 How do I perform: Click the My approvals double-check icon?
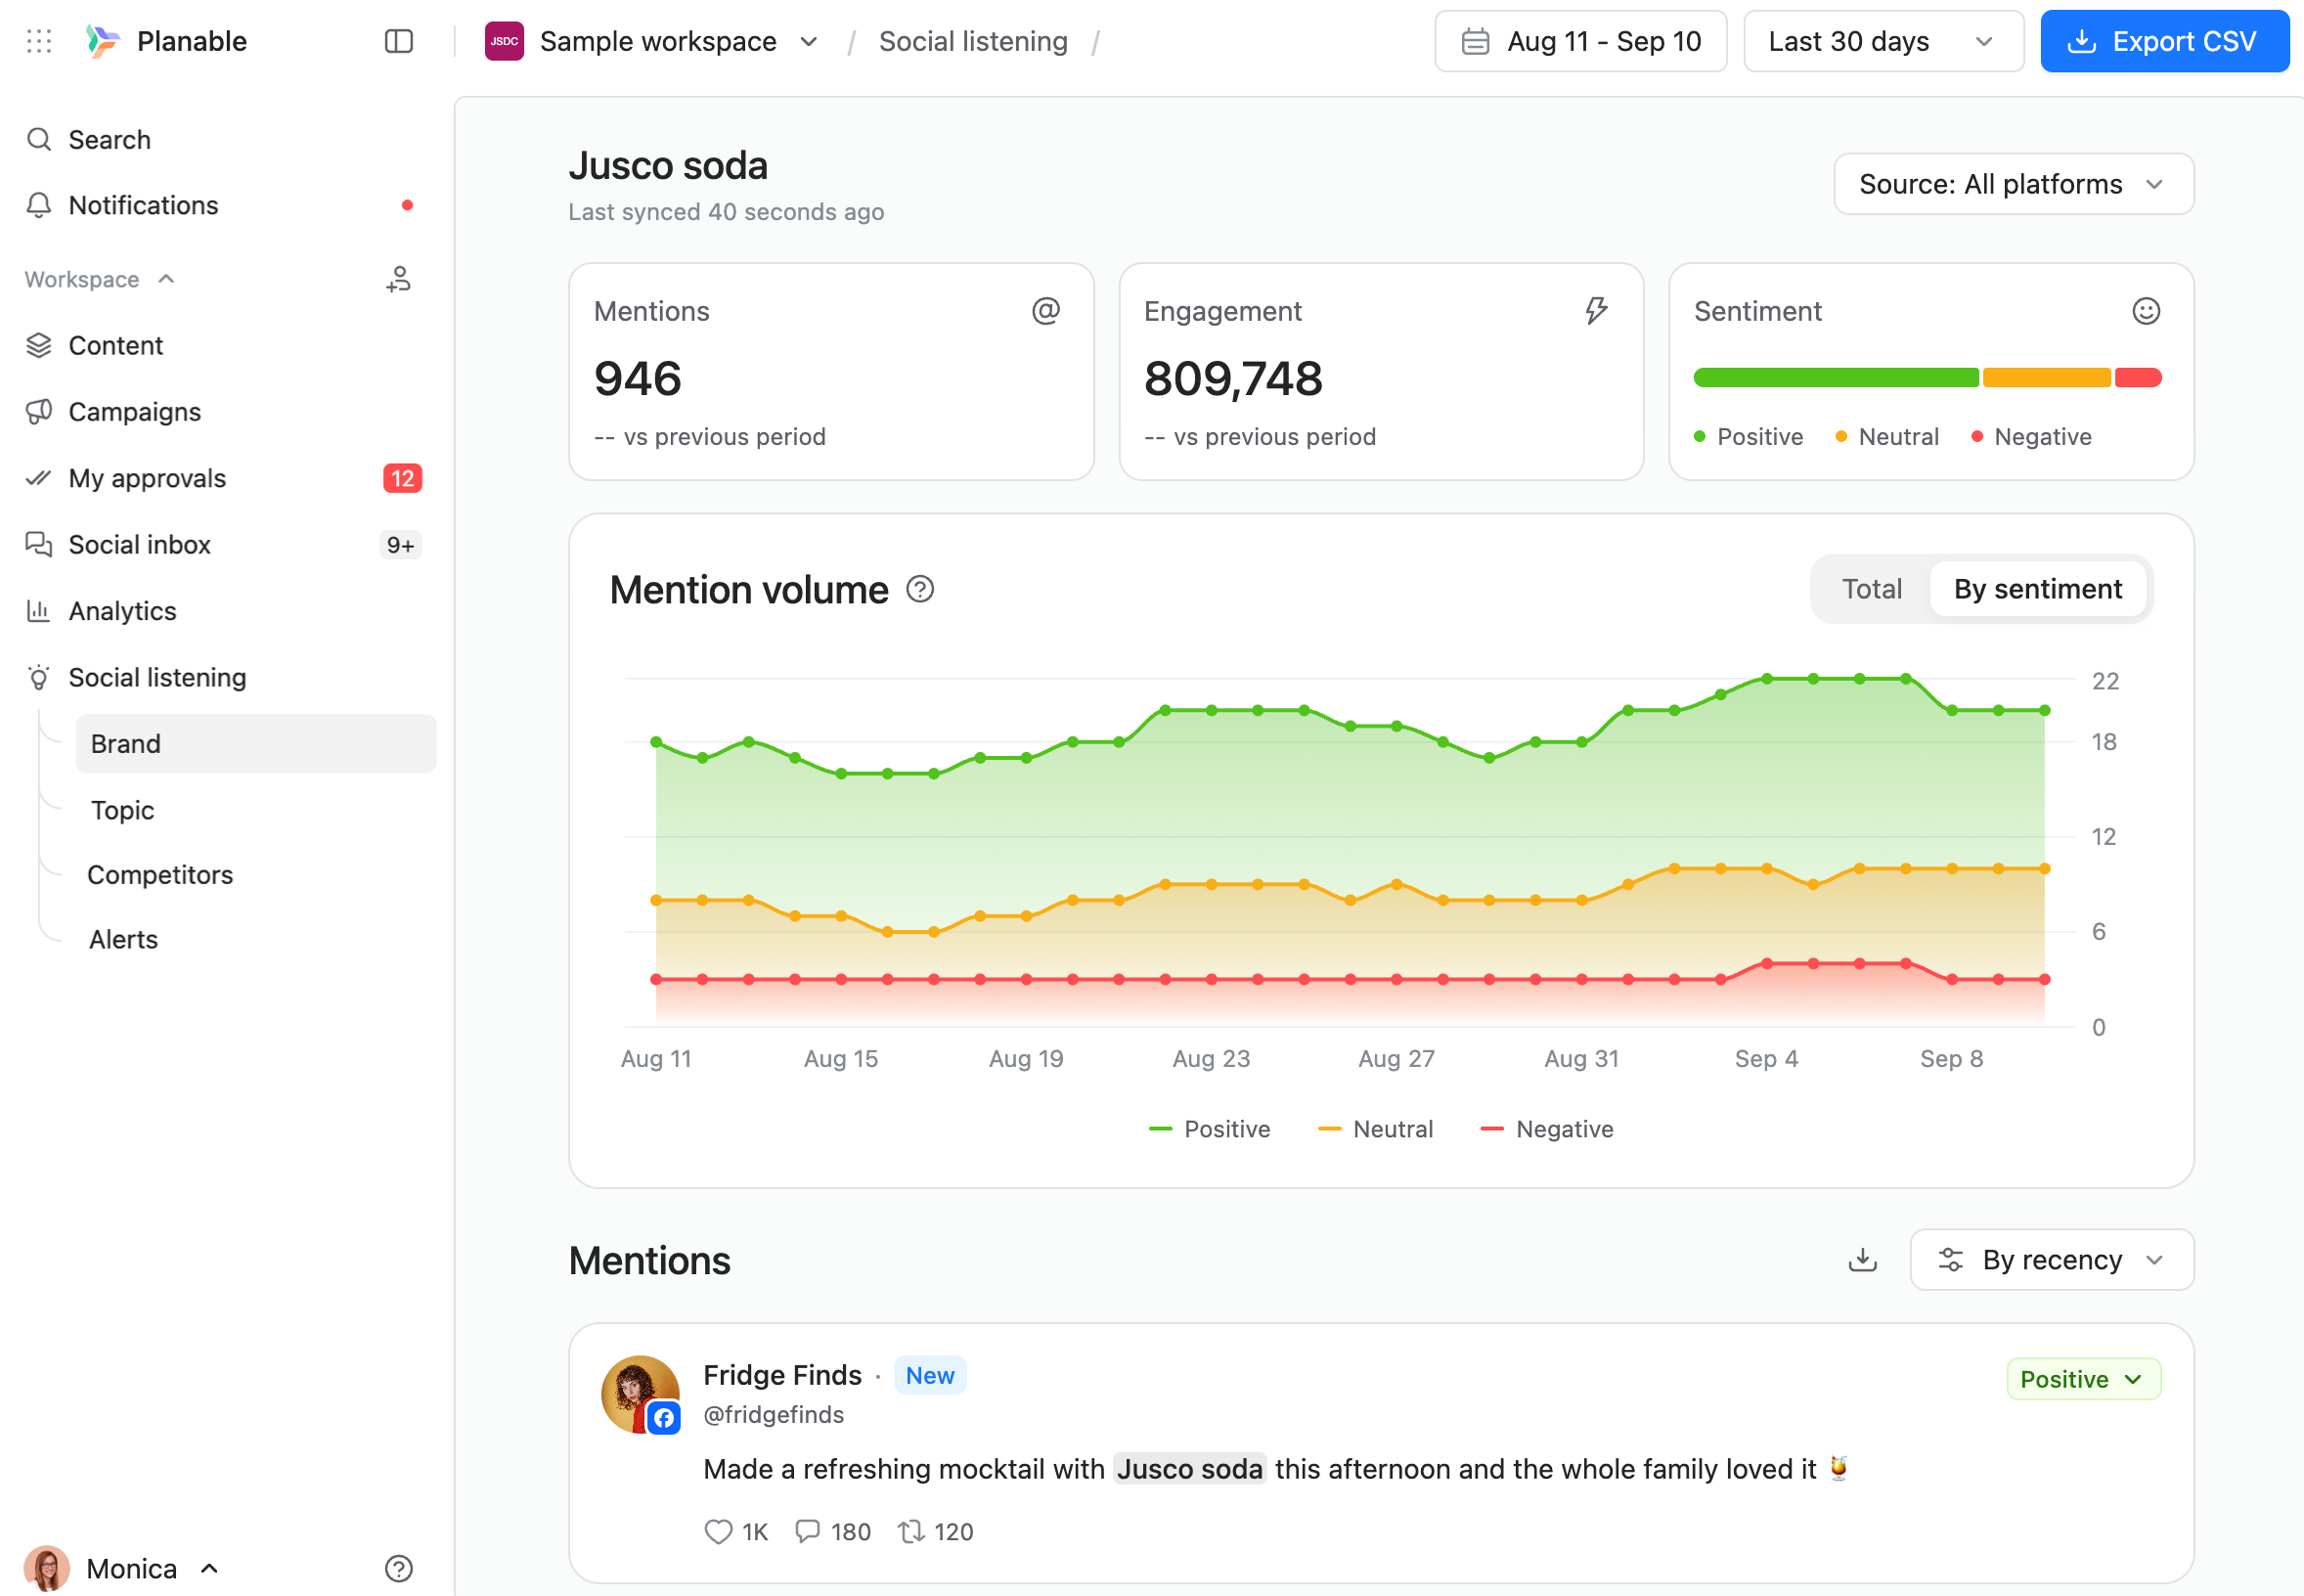(x=39, y=478)
